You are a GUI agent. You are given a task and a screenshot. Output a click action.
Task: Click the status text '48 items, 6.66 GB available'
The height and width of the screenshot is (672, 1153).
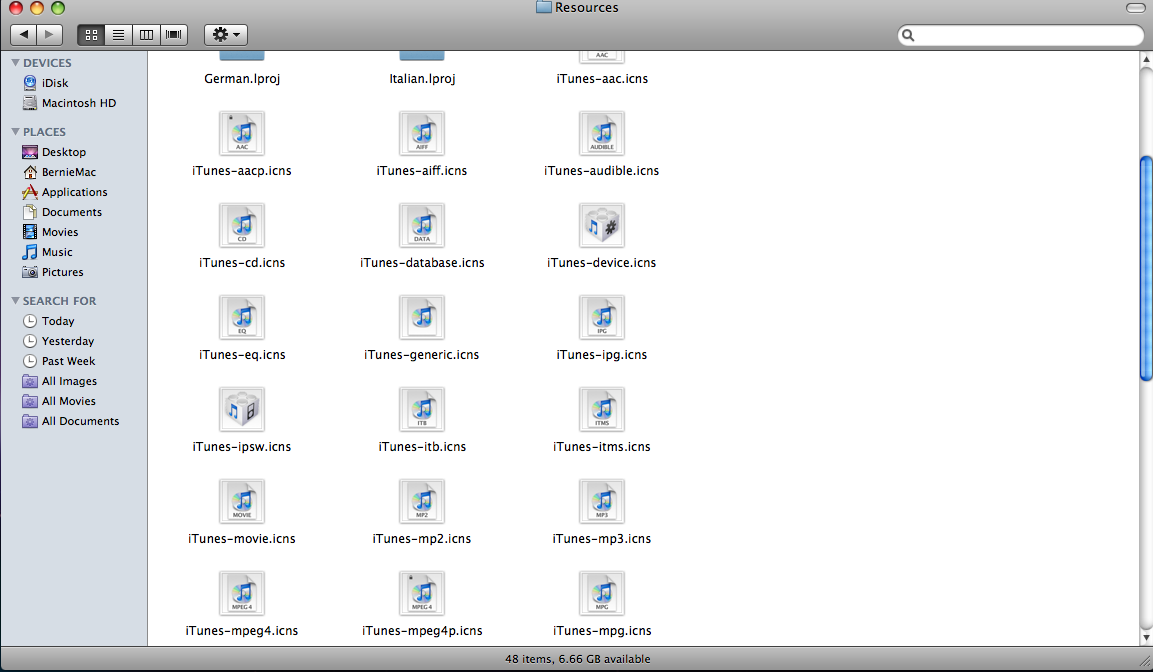tap(577, 659)
